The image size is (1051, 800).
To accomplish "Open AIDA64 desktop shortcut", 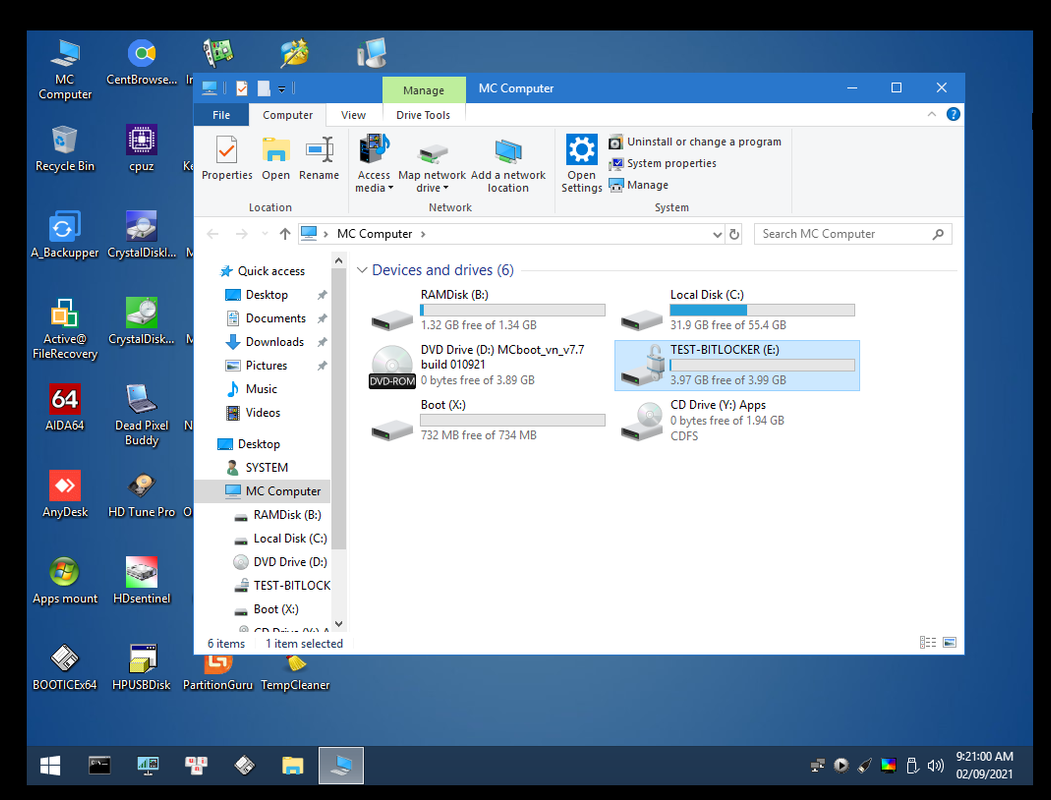I will pyautogui.click(x=64, y=407).
